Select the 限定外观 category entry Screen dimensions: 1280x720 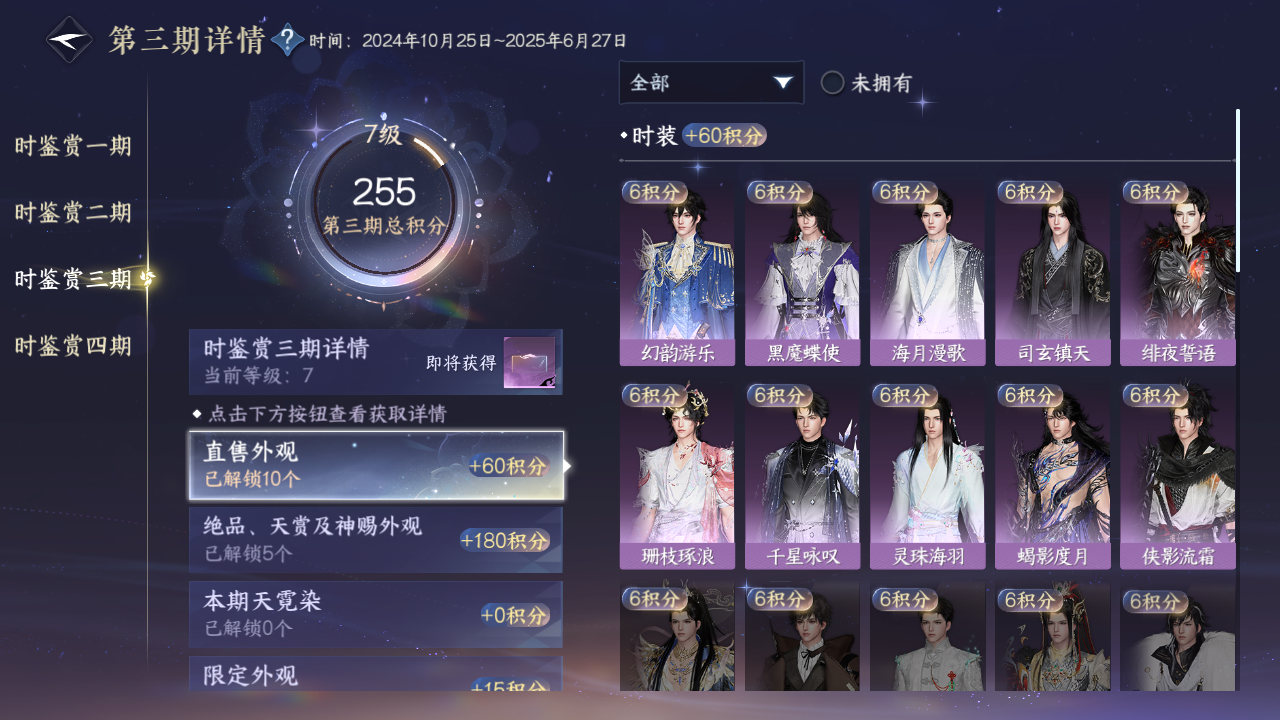[x=376, y=674]
